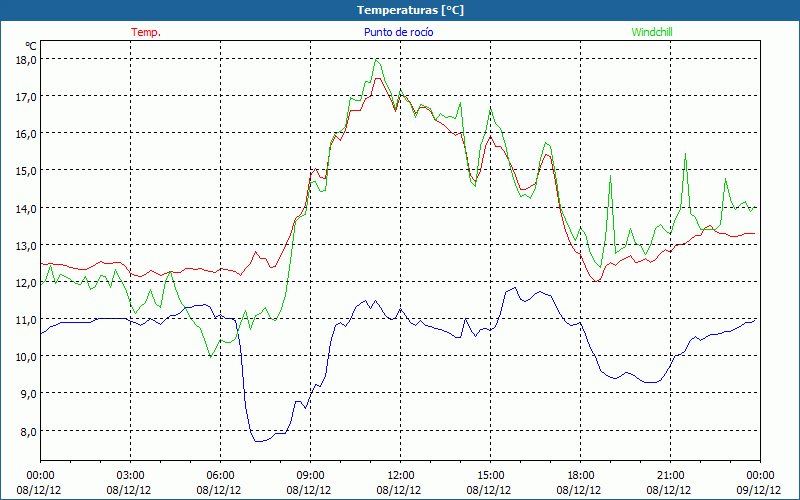
Task: Click the 15,0 y-axis value
Action: tap(26, 171)
